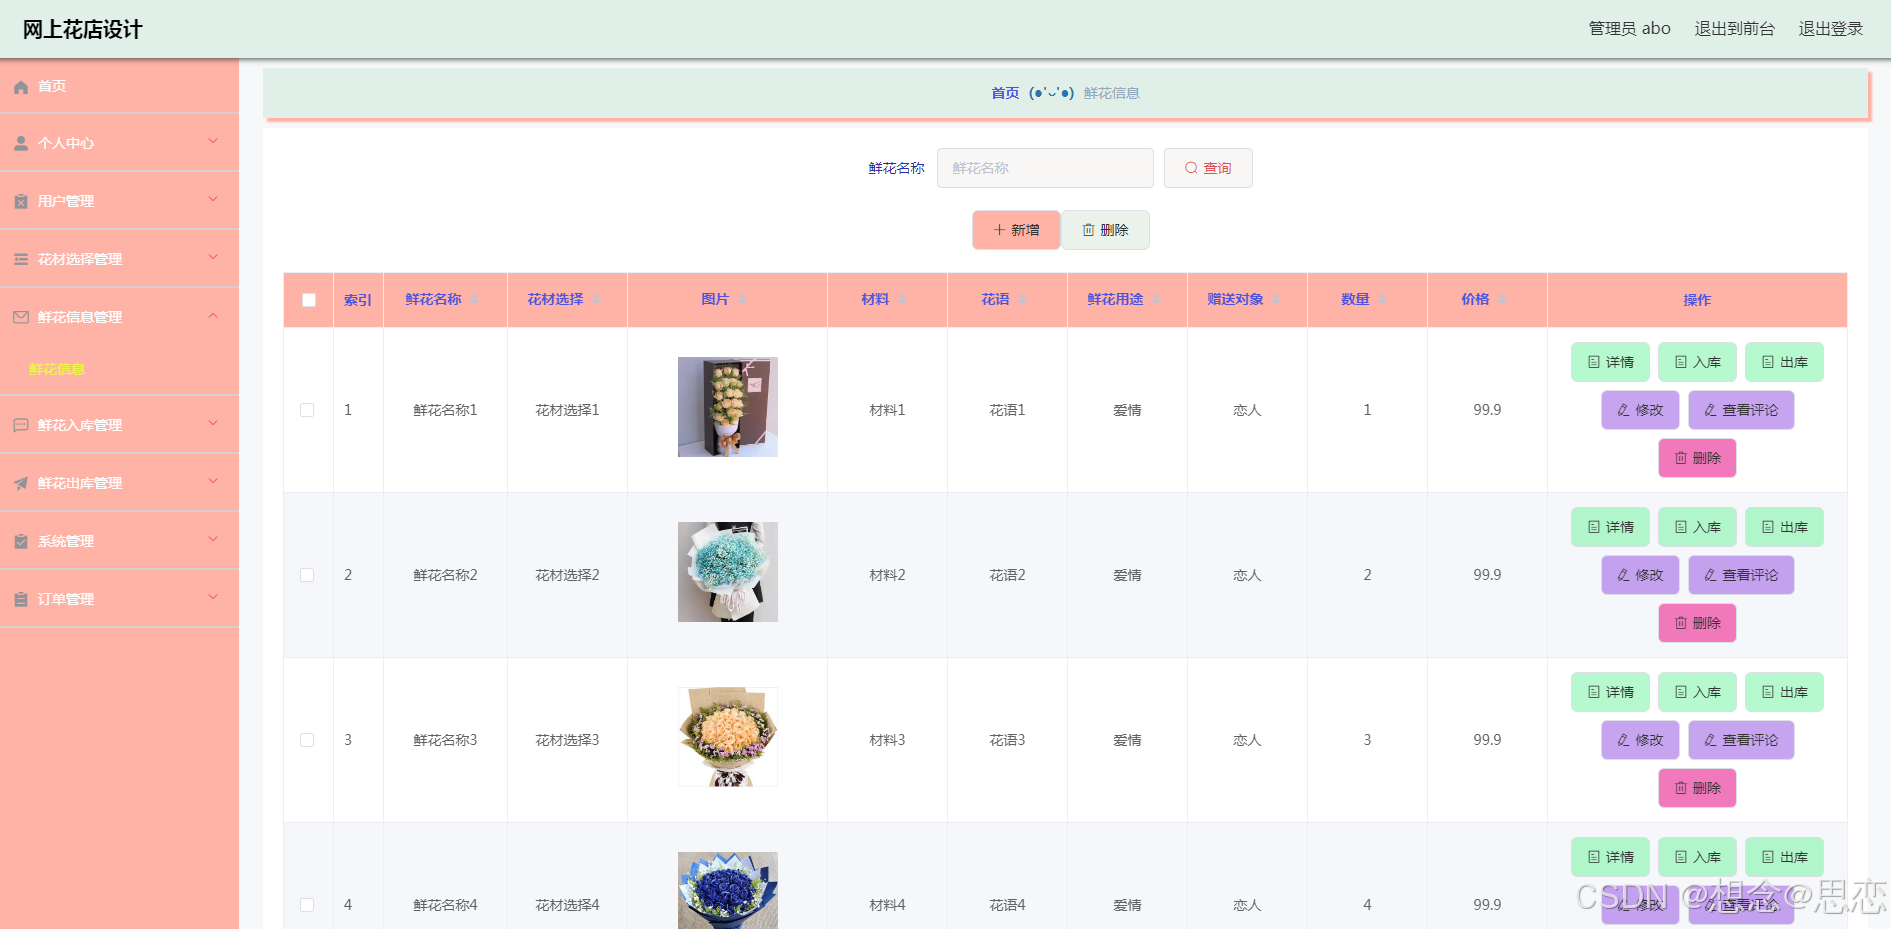Select the header select-all checkbox
1891x929 pixels.
point(309,300)
